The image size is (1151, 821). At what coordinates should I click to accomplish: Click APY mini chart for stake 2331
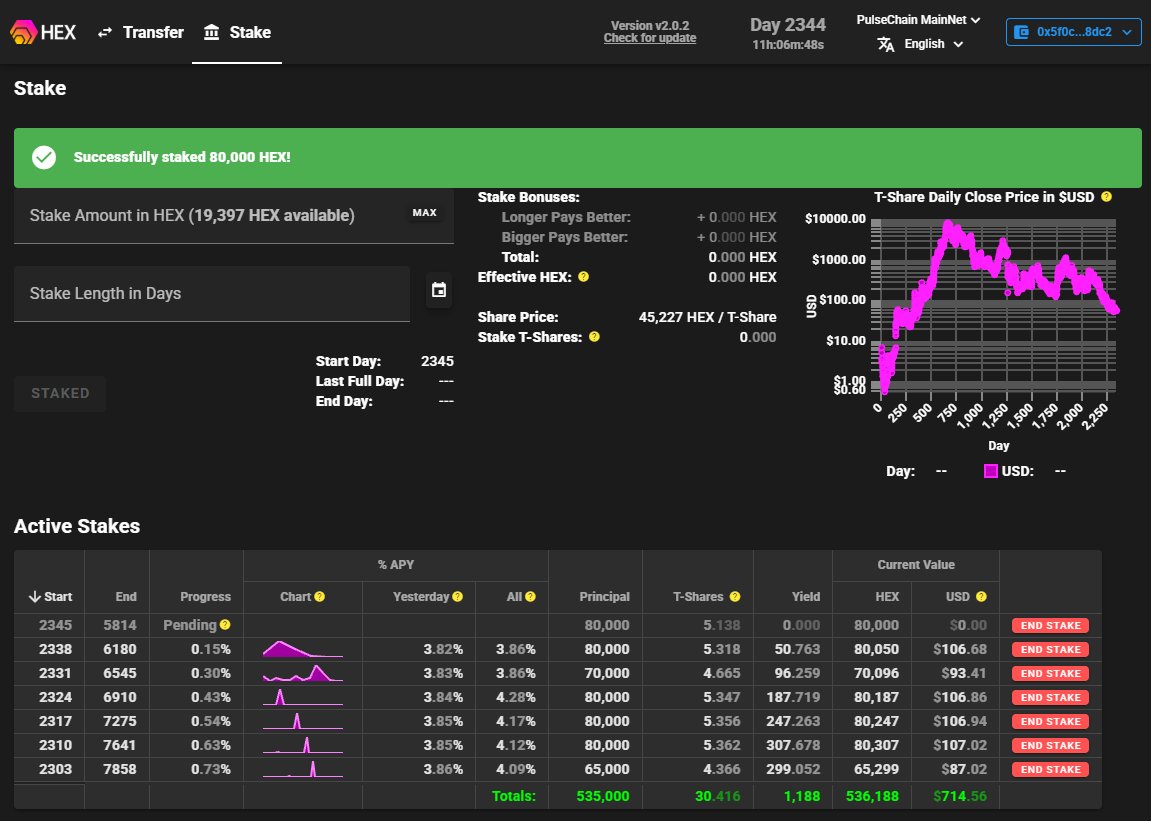click(302, 673)
